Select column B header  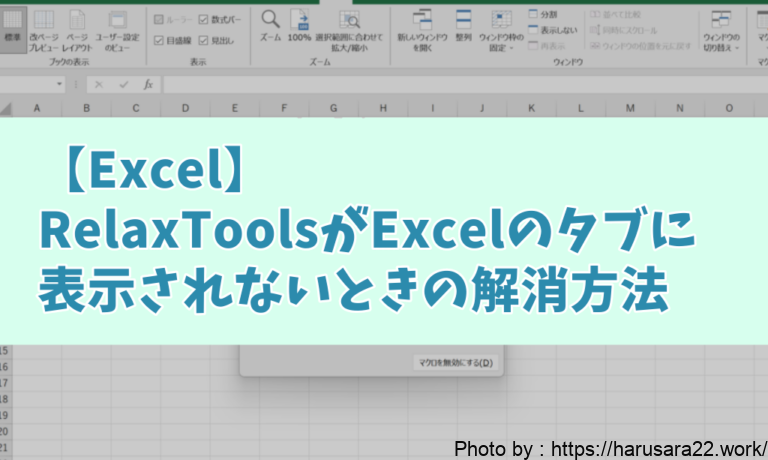(86, 108)
